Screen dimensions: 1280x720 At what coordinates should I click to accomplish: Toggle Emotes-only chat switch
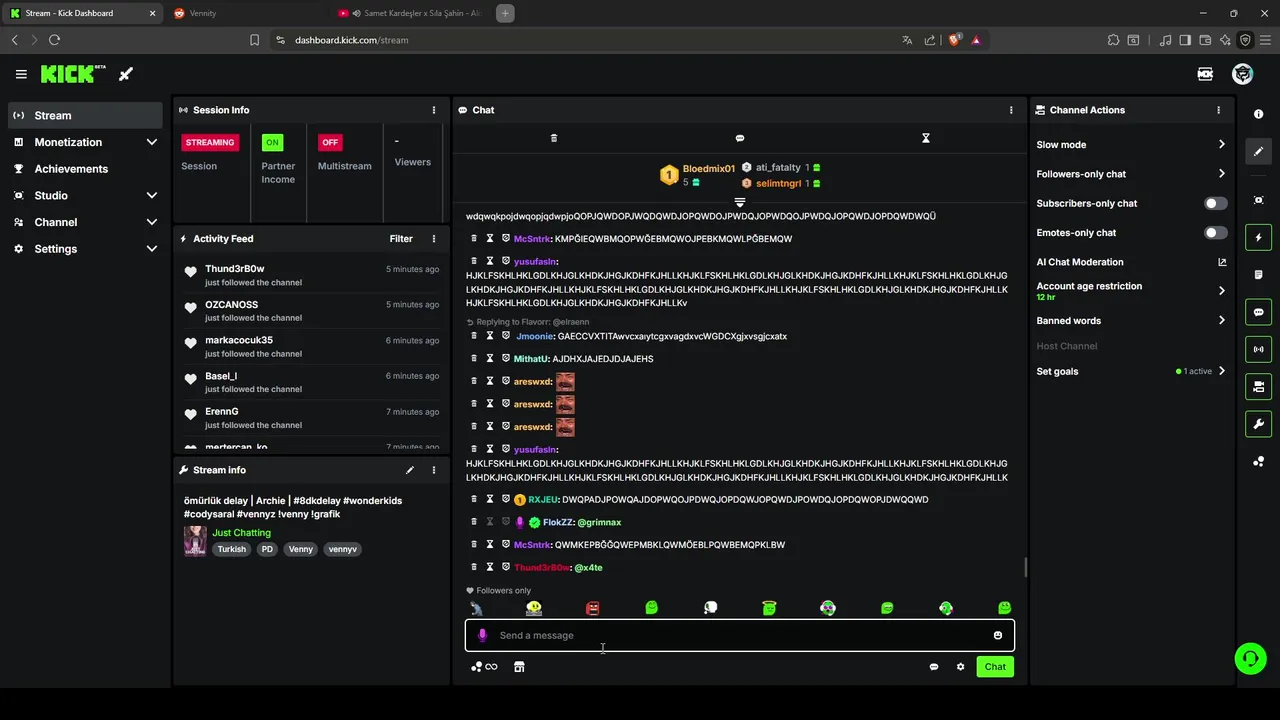coord(1215,233)
